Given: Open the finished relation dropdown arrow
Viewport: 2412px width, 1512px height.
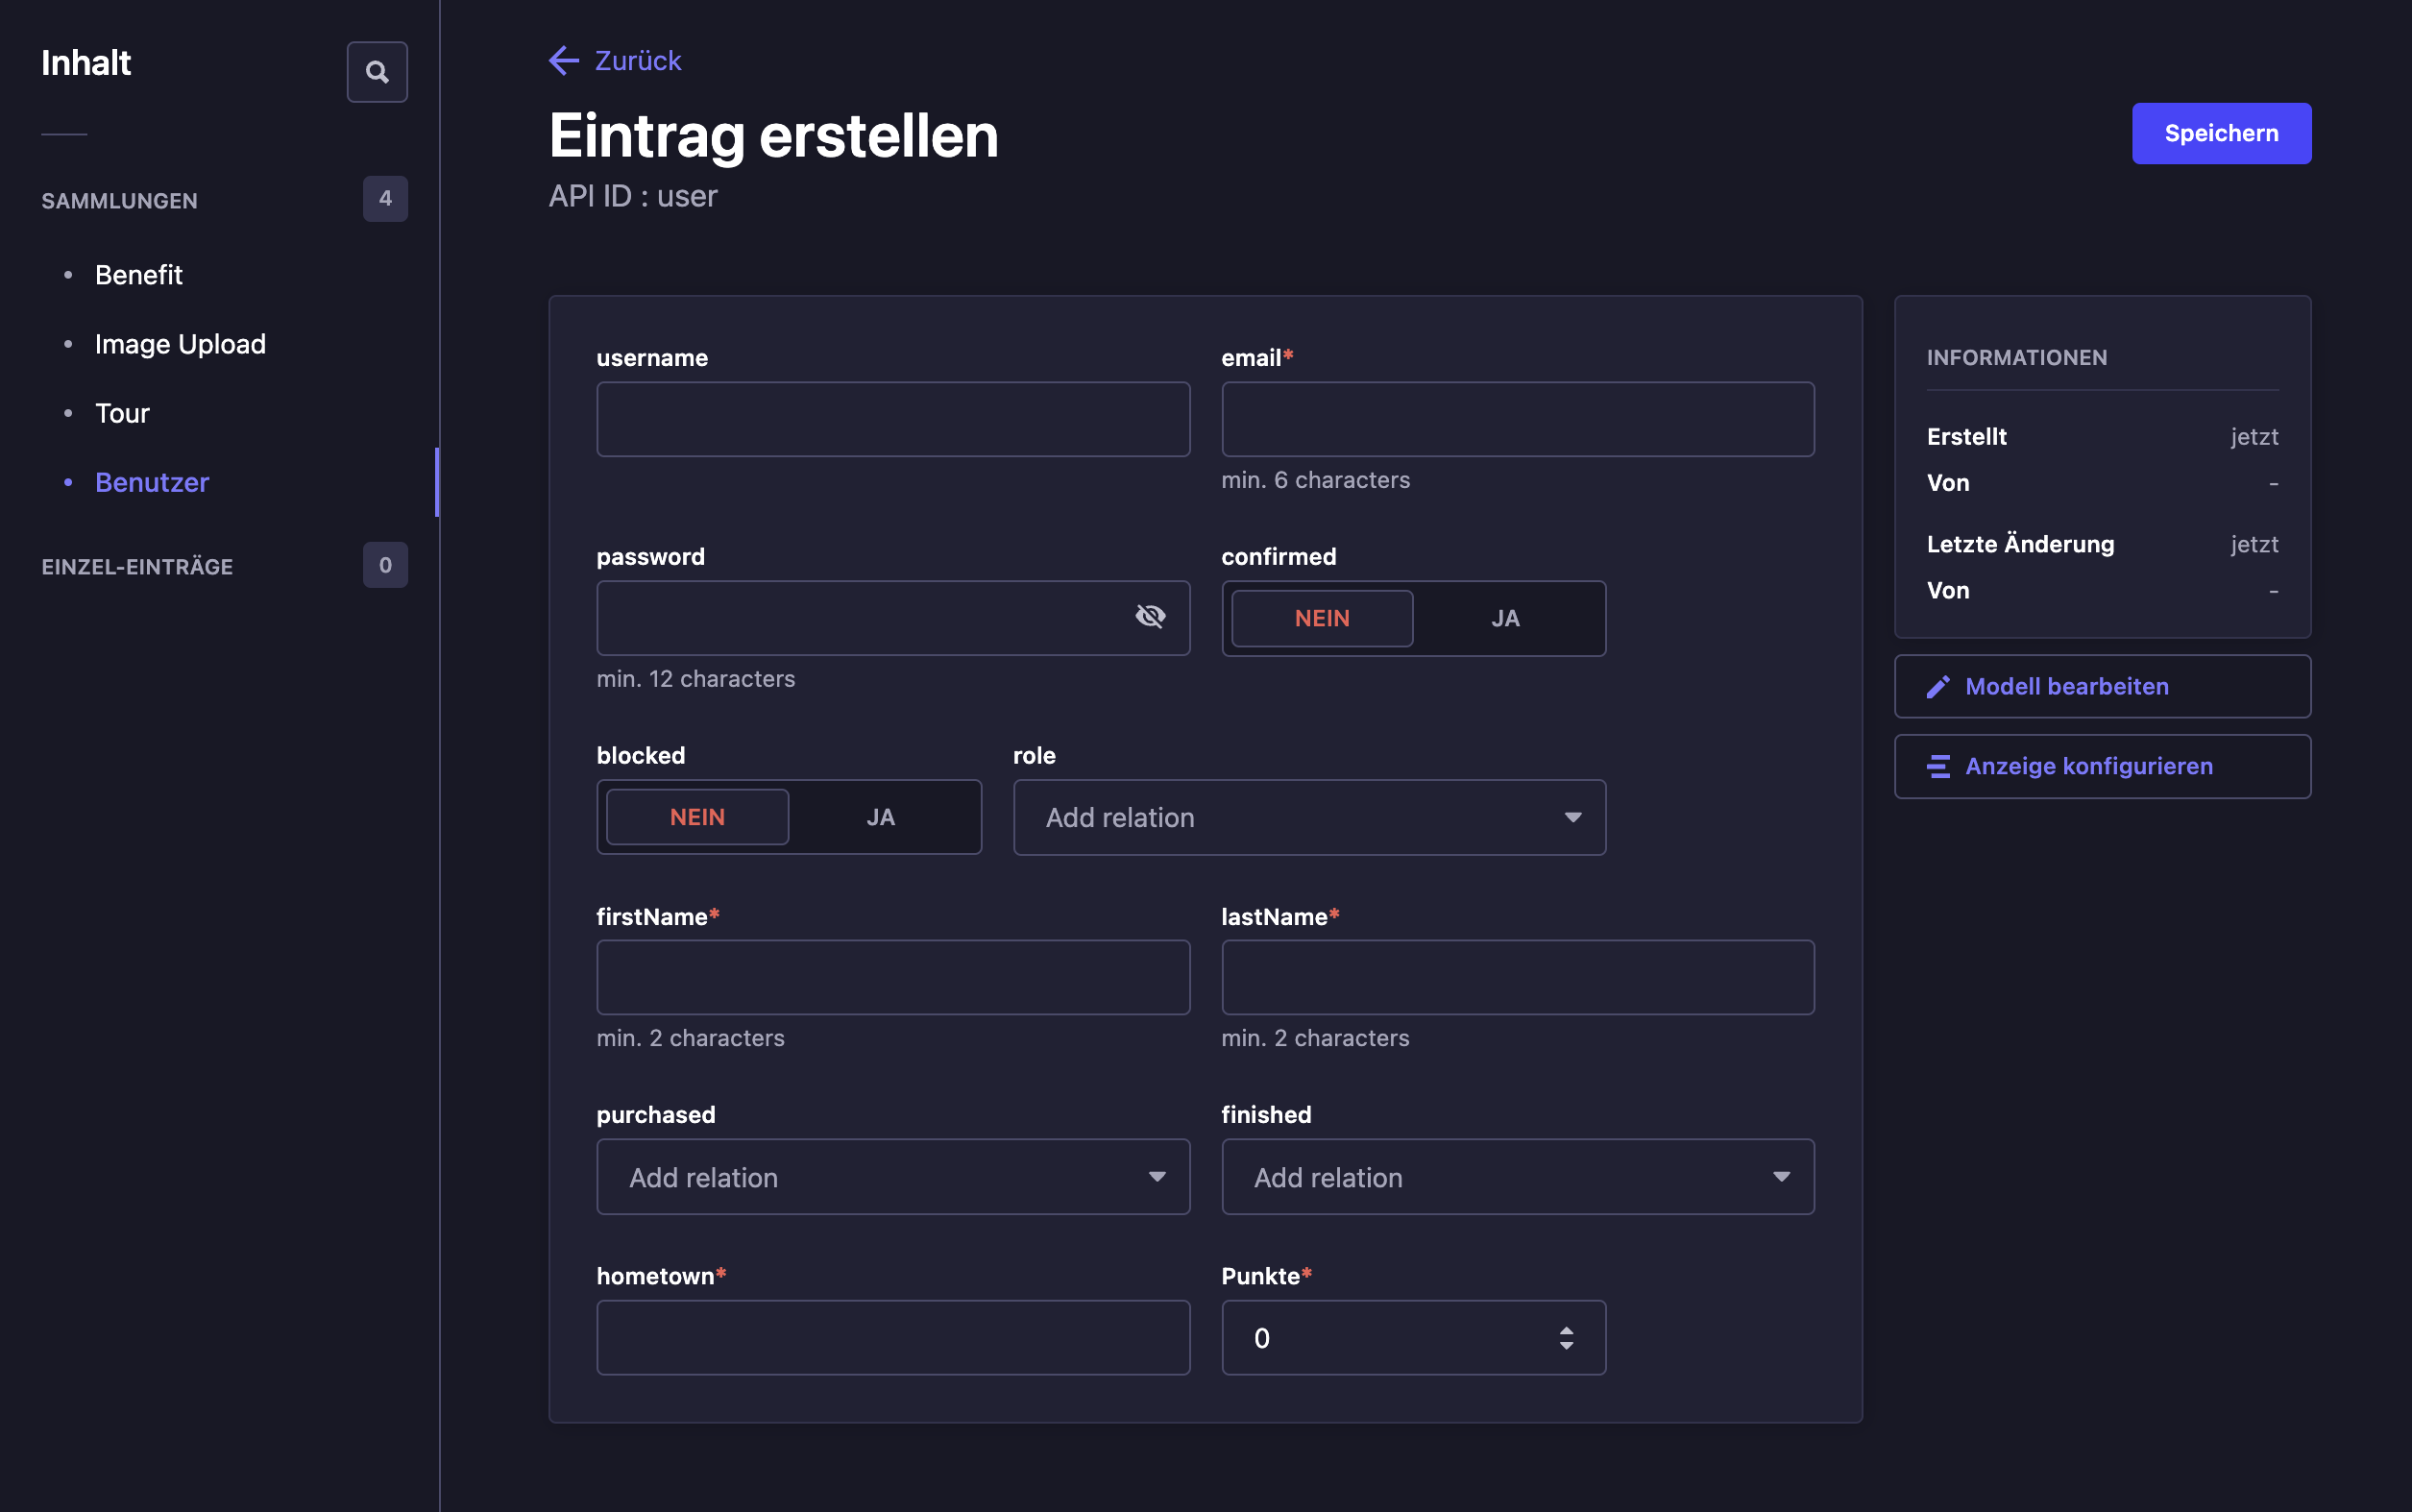Looking at the screenshot, I should (x=1781, y=1177).
